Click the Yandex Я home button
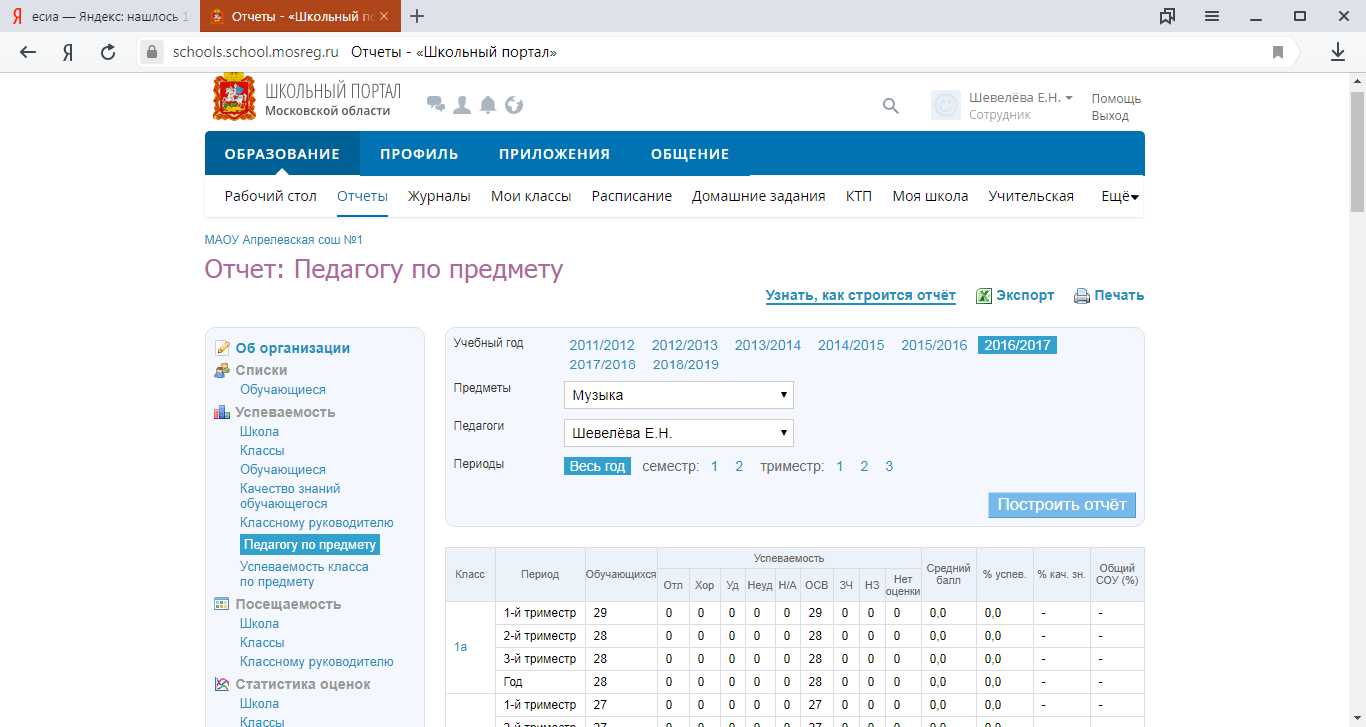 click(x=68, y=52)
